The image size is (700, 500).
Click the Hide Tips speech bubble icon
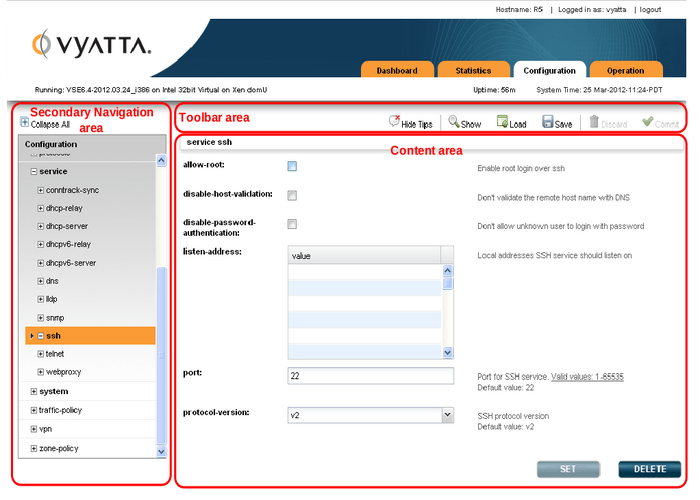pos(394,121)
